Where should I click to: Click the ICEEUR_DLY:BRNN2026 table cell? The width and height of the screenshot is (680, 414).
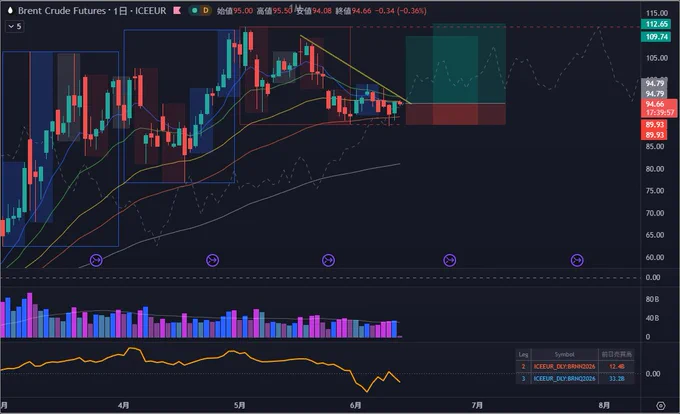(564, 367)
